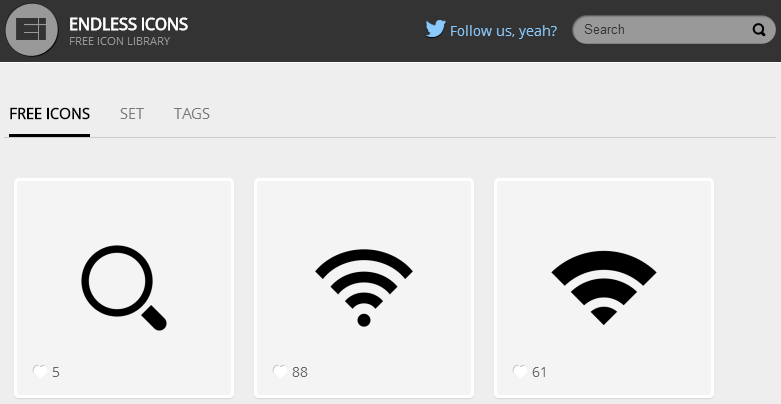Click the FREE ICON LIBRARY subtitle

point(119,42)
